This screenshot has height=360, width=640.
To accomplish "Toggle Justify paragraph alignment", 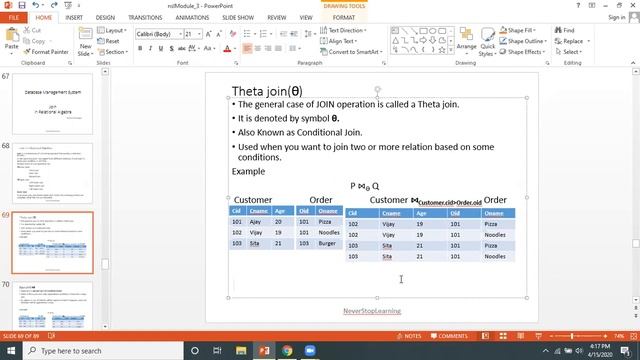I will [x=278, y=49].
